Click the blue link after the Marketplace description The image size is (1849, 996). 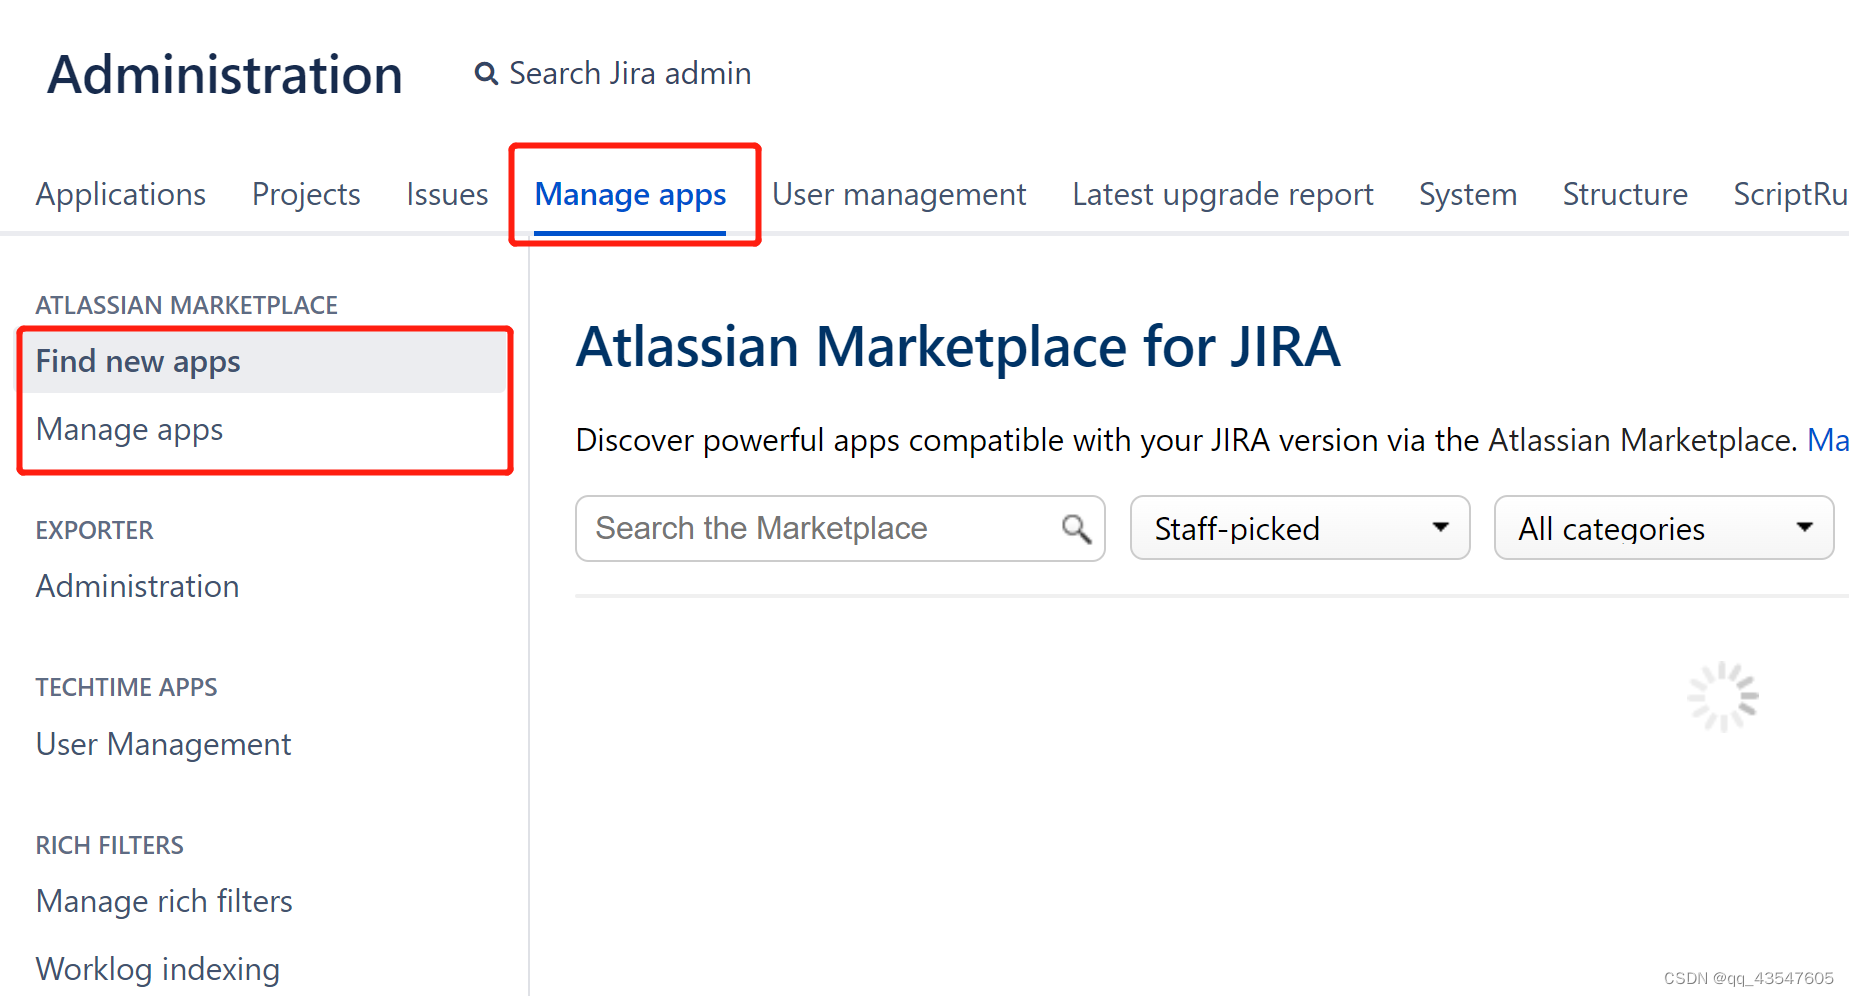tap(1827, 440)
